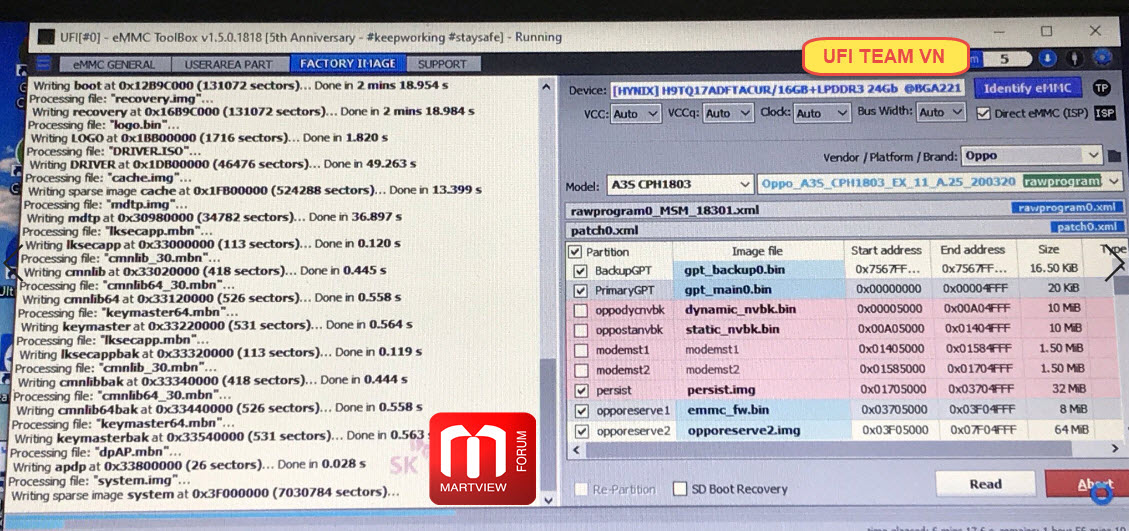Viewport: 1129px width, 531px height.
Task: Disable Direct eMMC (ISP) checkbox
Action: click(x=983, y=113)
